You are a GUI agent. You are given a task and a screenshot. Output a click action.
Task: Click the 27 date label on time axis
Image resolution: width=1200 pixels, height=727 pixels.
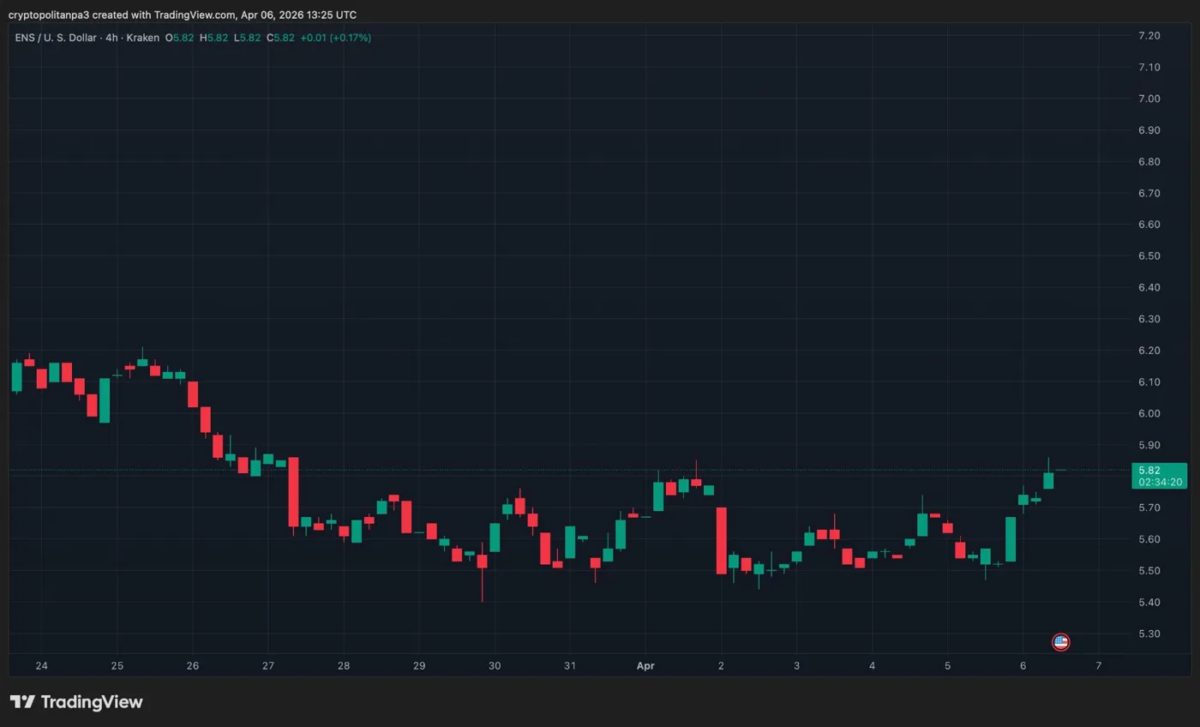pos(268,666)
